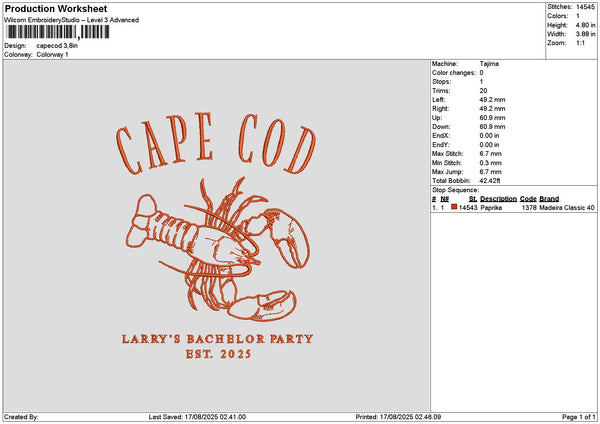Click the LARRY'S BACHELOR PARTY text
Image resolution: width=600 pixels, height=424 pixels.
[217, 339]
